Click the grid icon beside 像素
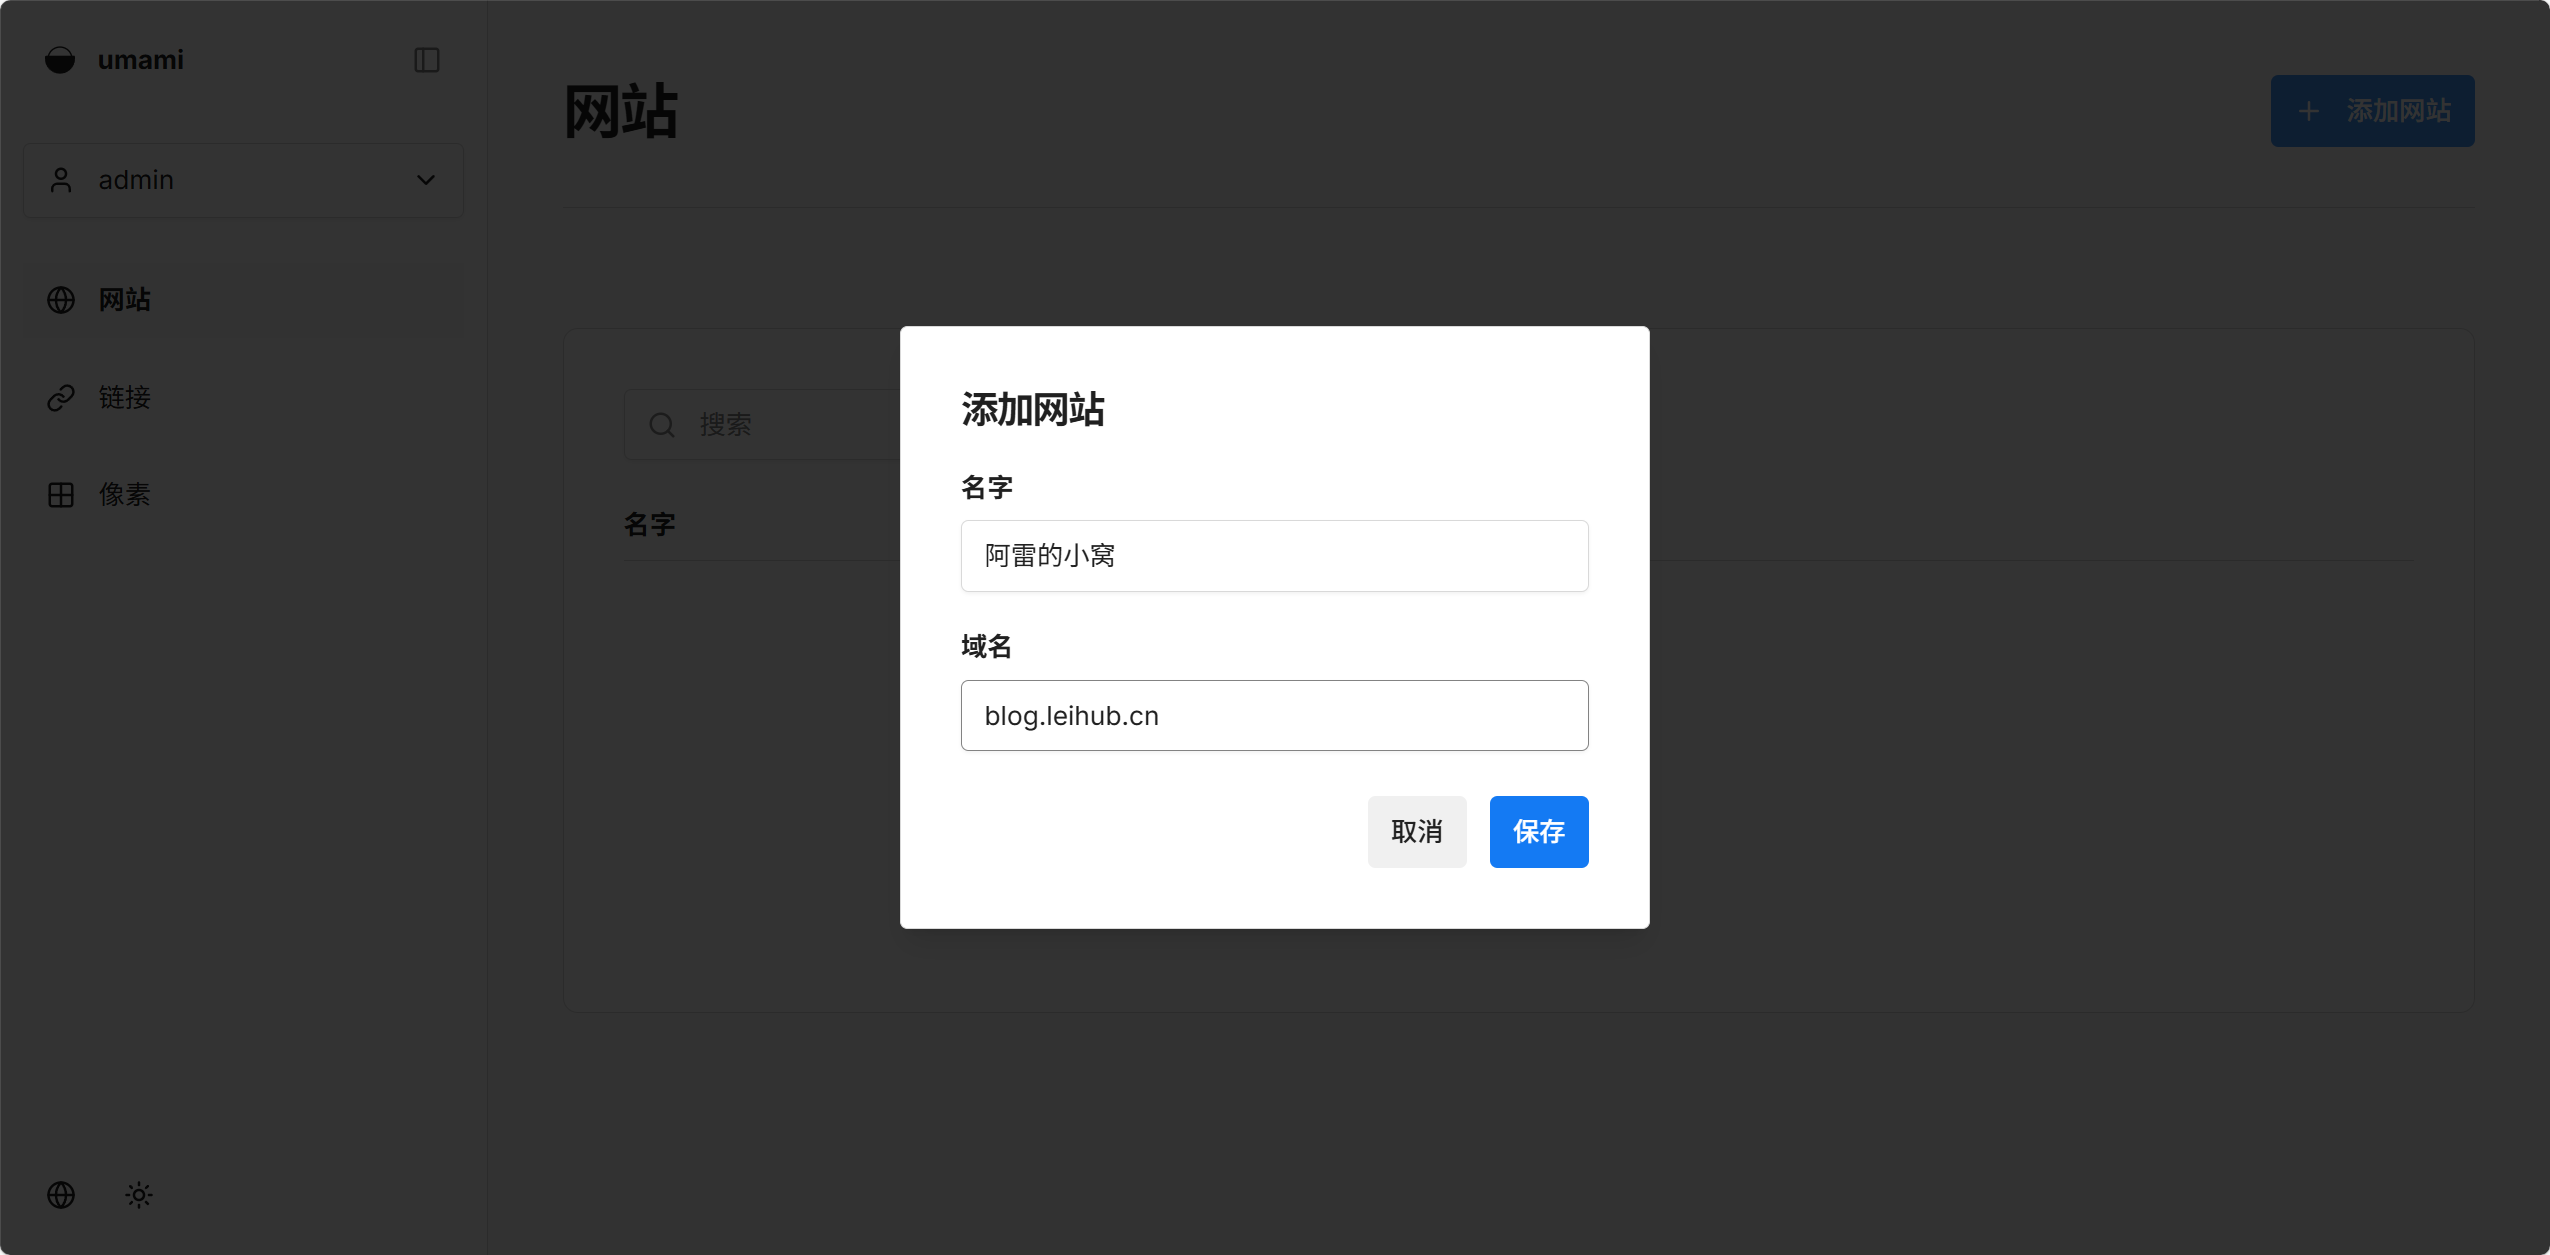The width and height of the screenshot is (2550, 1255). [61, 495]
